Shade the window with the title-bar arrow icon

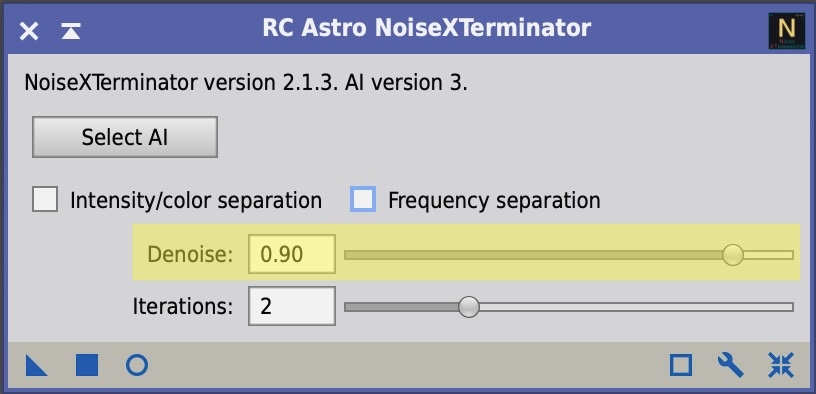70,31
